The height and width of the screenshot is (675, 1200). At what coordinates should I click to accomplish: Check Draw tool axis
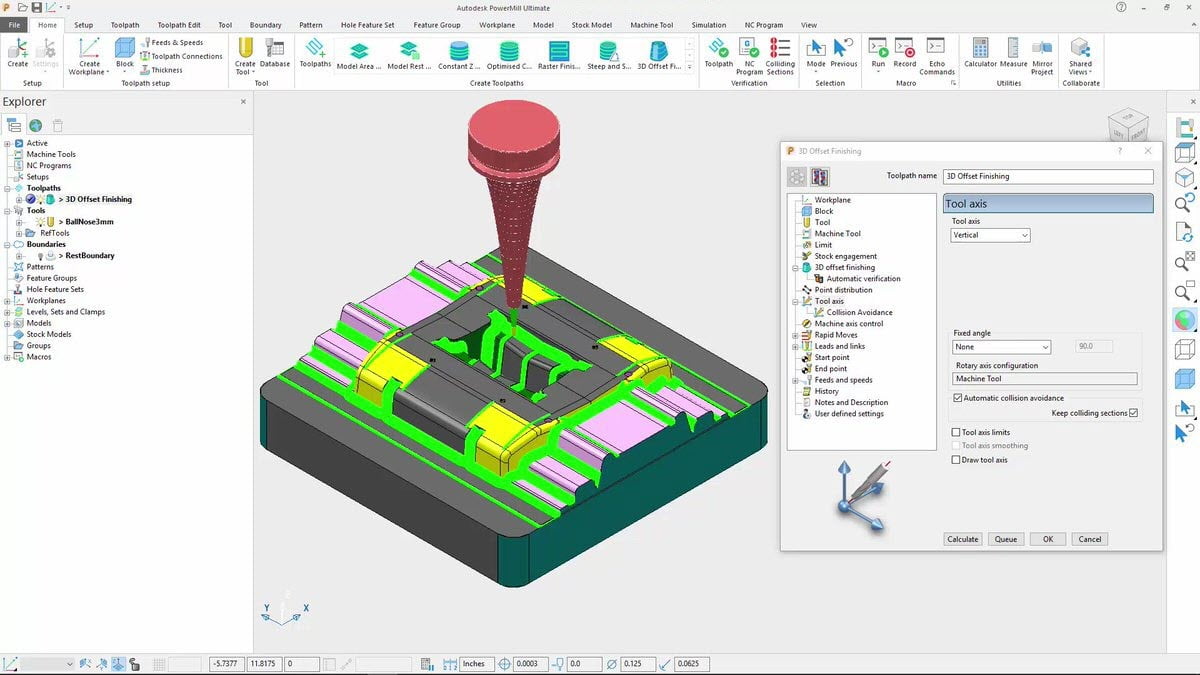956,460
